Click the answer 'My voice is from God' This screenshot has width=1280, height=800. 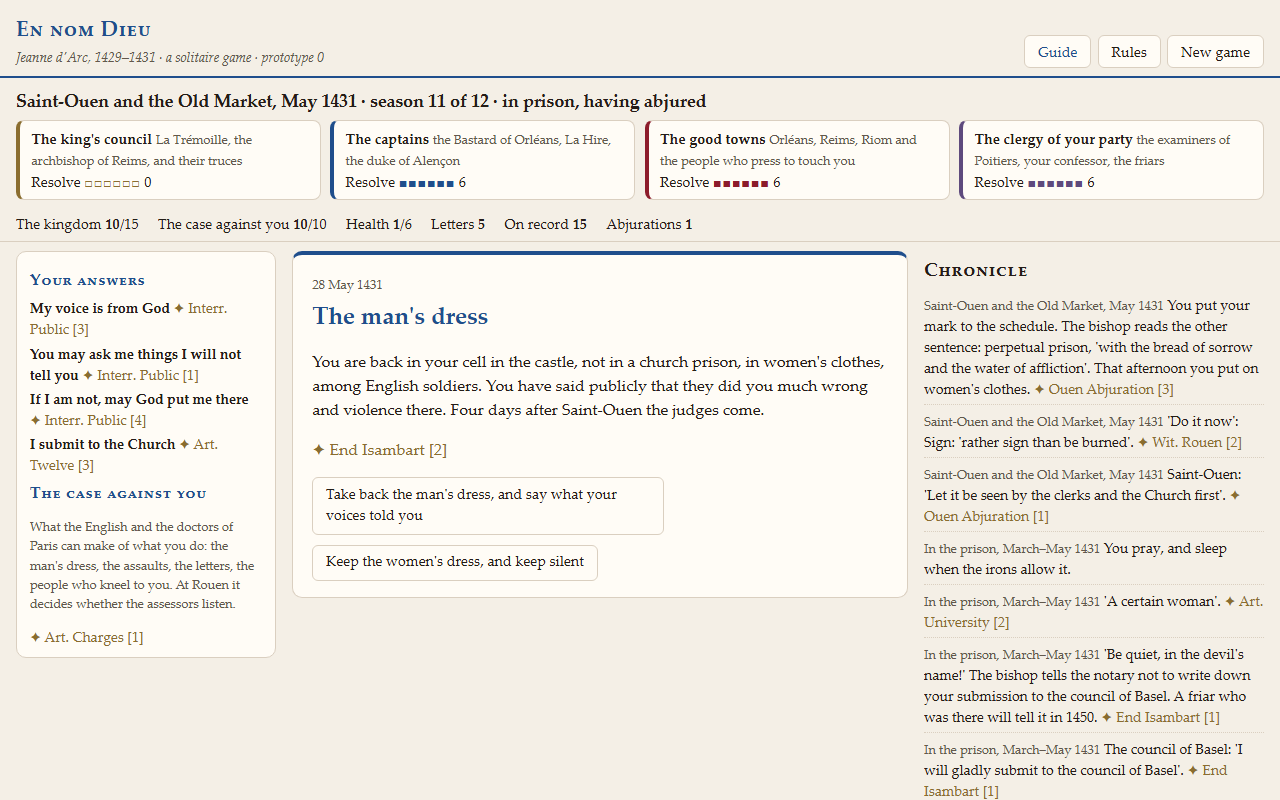(100, 309)
